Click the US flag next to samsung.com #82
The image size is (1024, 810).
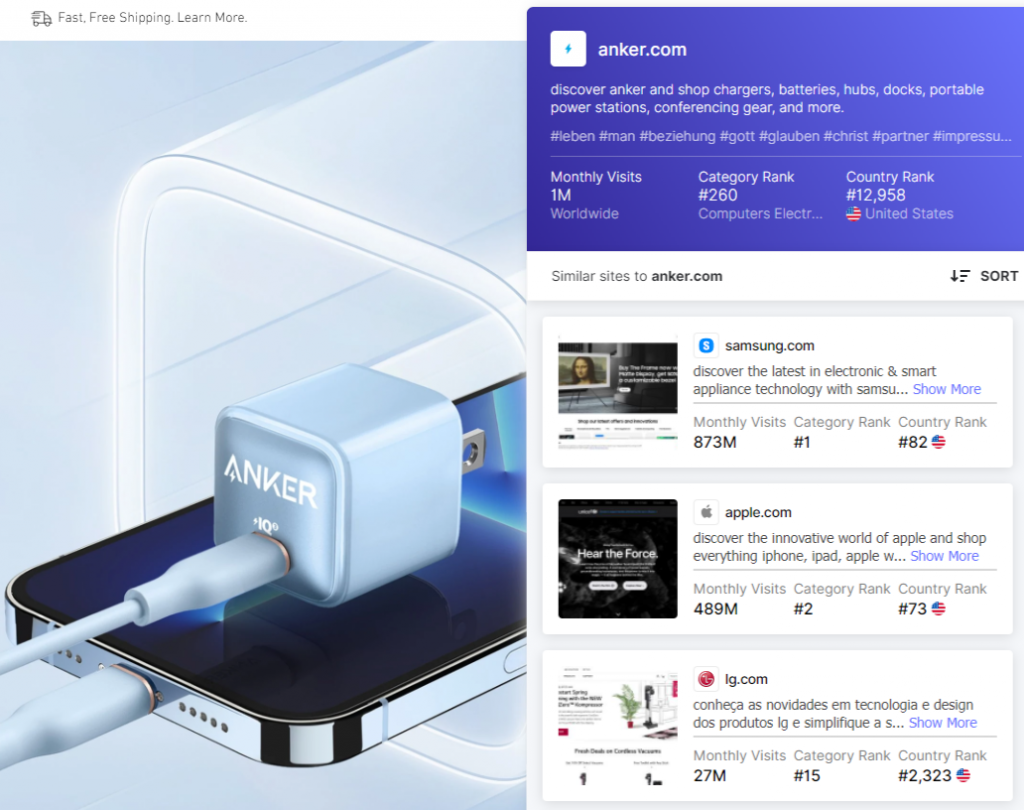coord(938,442)
